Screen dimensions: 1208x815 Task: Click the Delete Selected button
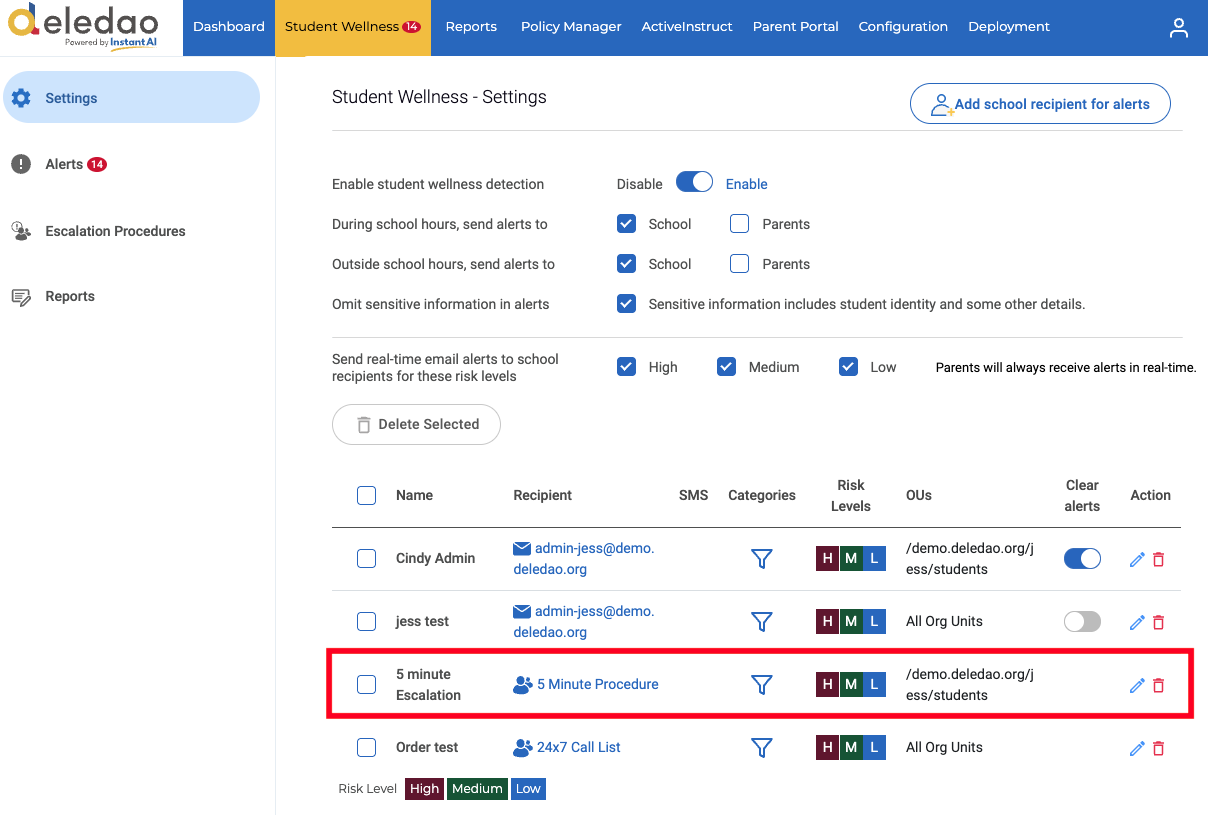tap(416, 424)
